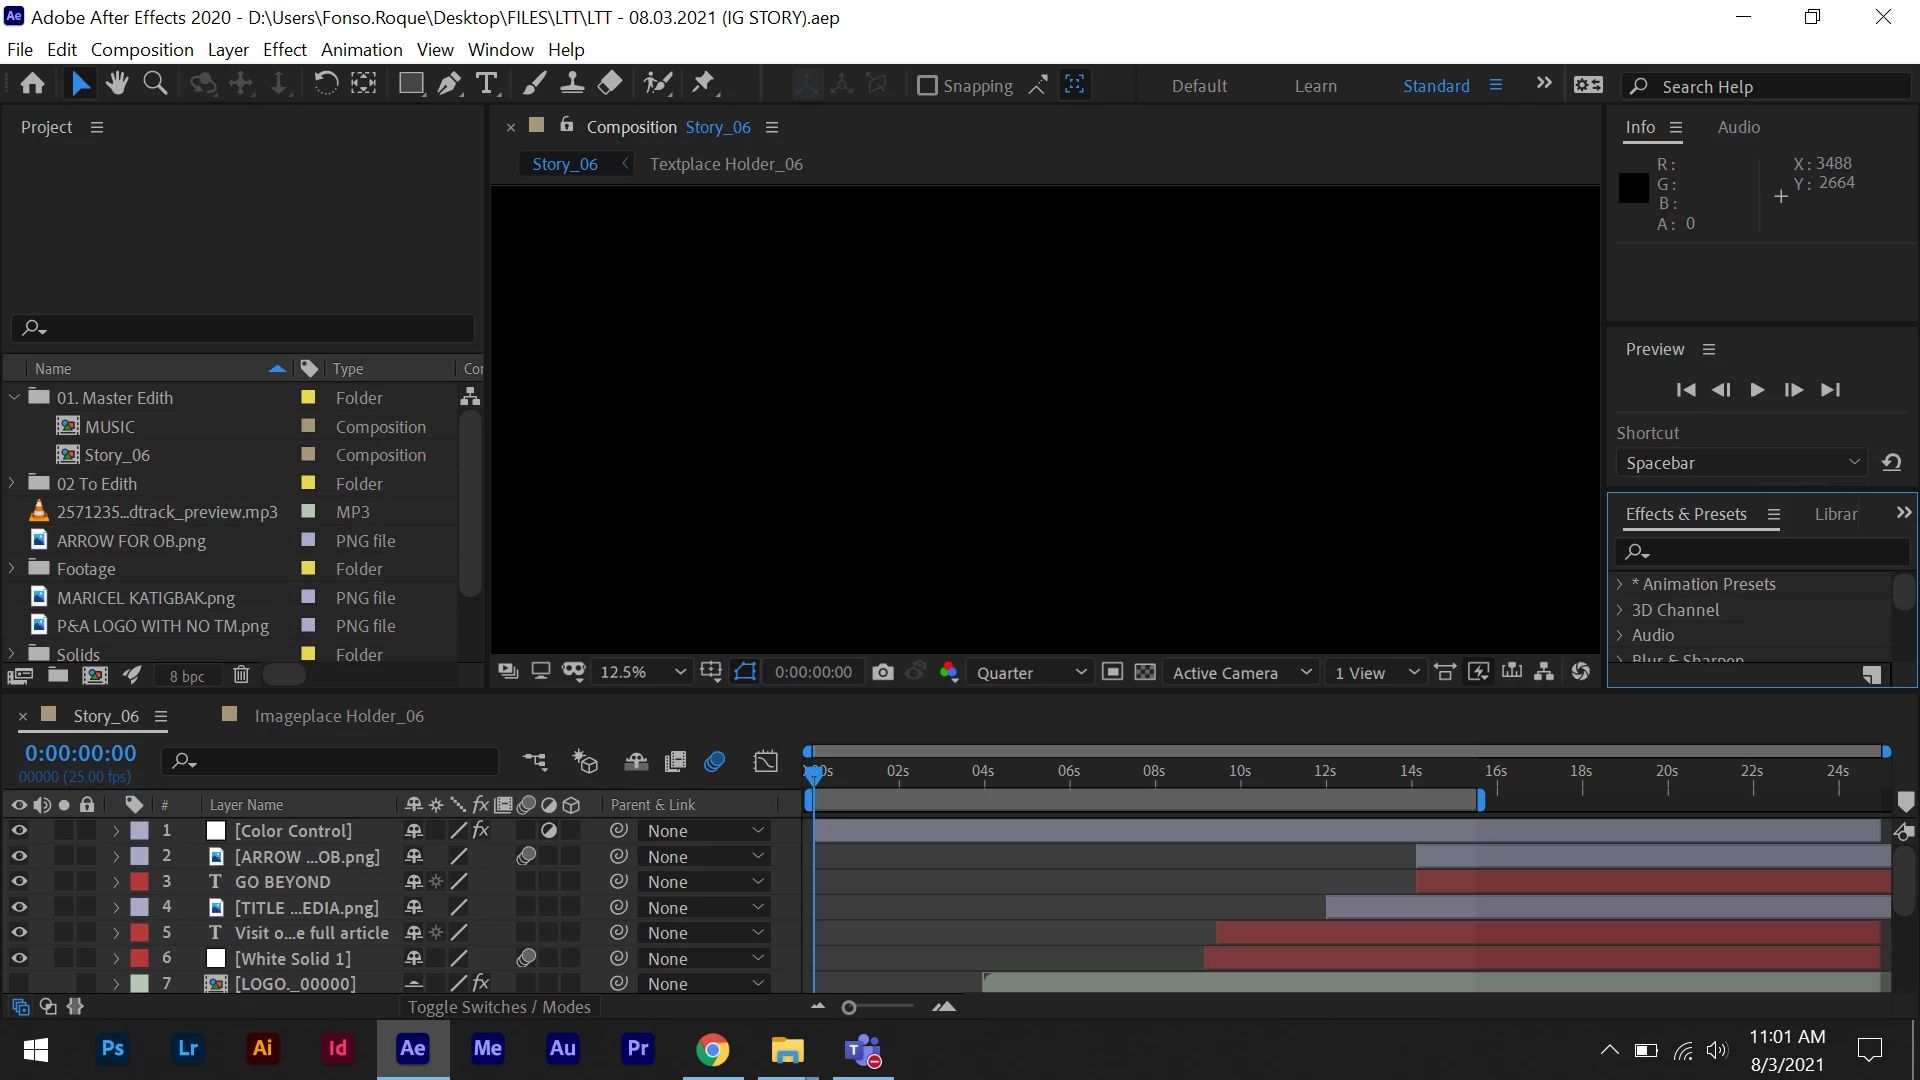This screenshot has width=1920, height=1080.
Task: Click Toggle Switches / Modes button
Action: coord(499,1007)
